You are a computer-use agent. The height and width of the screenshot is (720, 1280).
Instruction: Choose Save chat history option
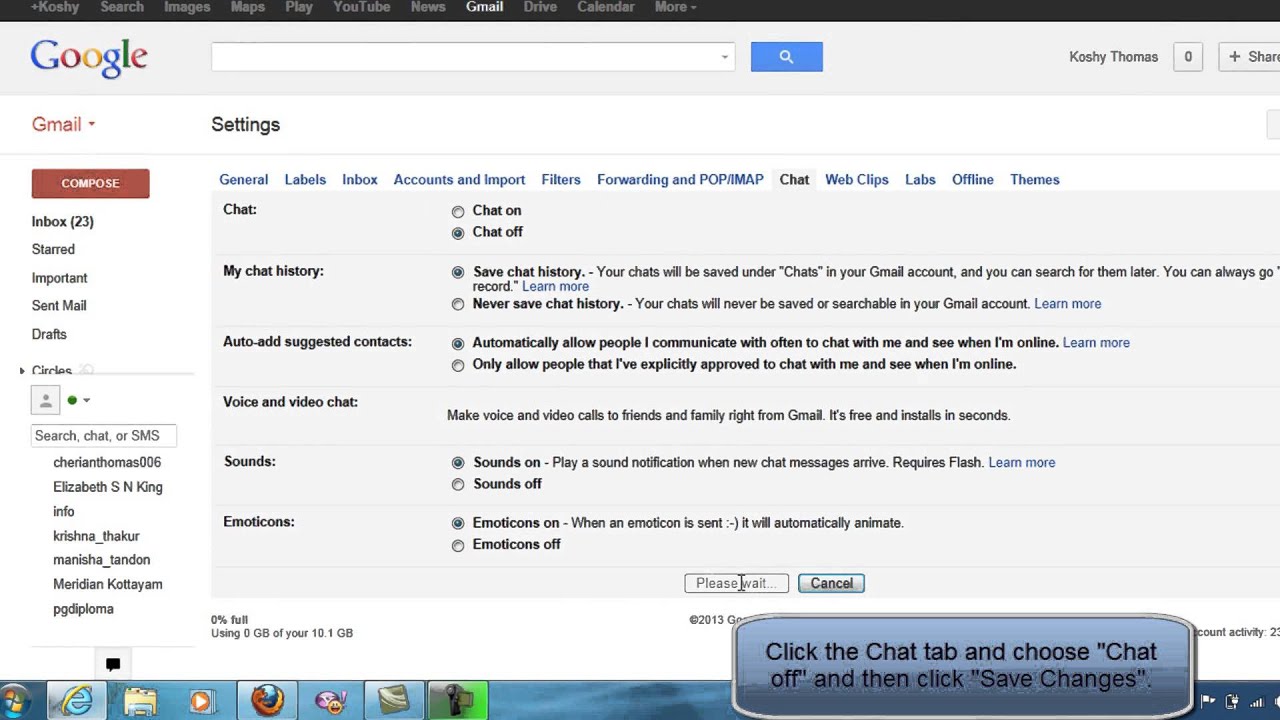point(458,272)
